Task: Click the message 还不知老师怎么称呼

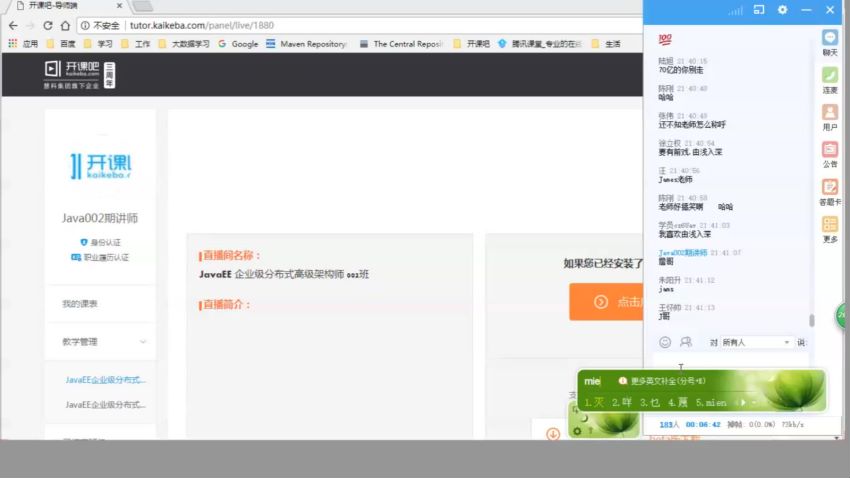Action: (x=692, y=125)
